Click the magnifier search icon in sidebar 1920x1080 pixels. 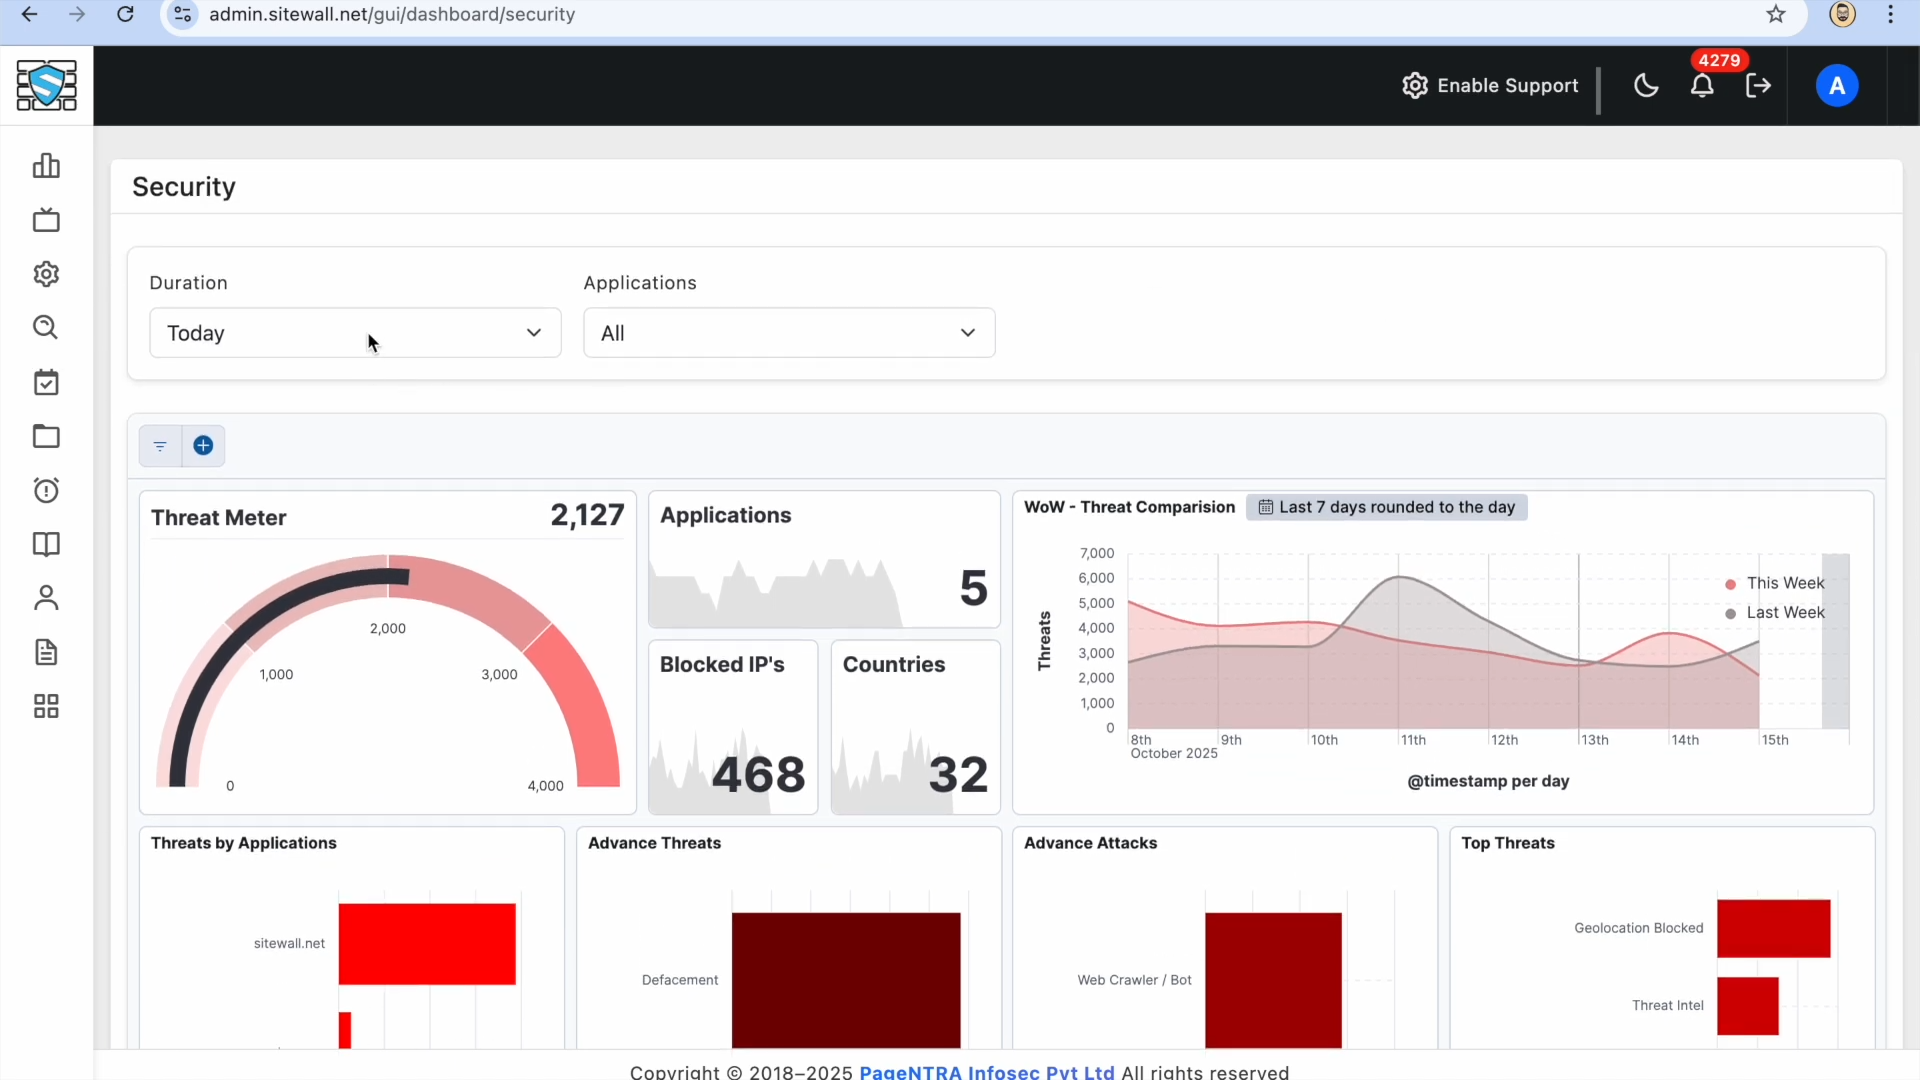click(x=46, y=328)
